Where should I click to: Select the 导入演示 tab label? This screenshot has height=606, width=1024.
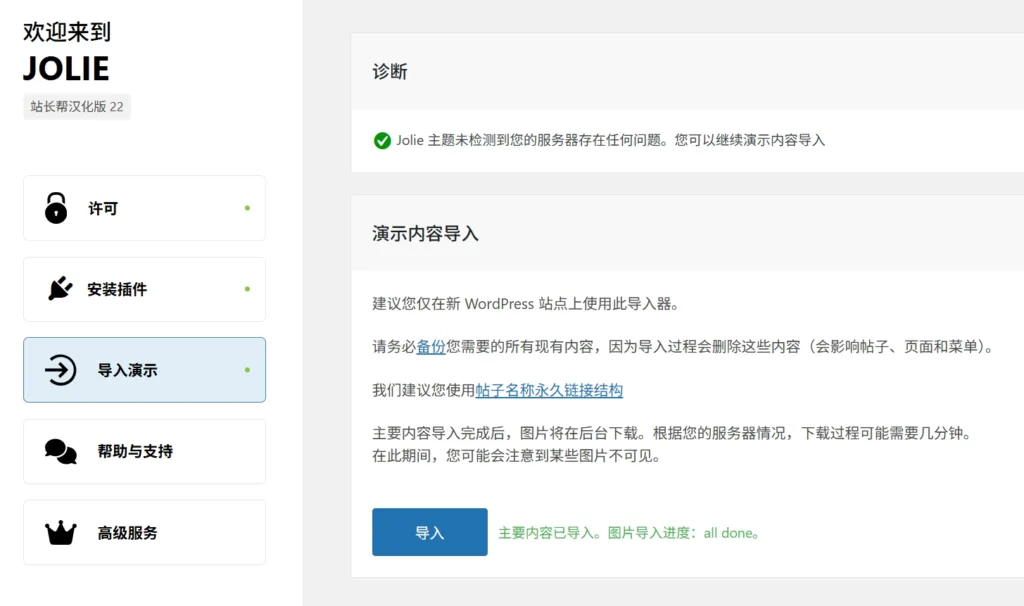(127, 371)
